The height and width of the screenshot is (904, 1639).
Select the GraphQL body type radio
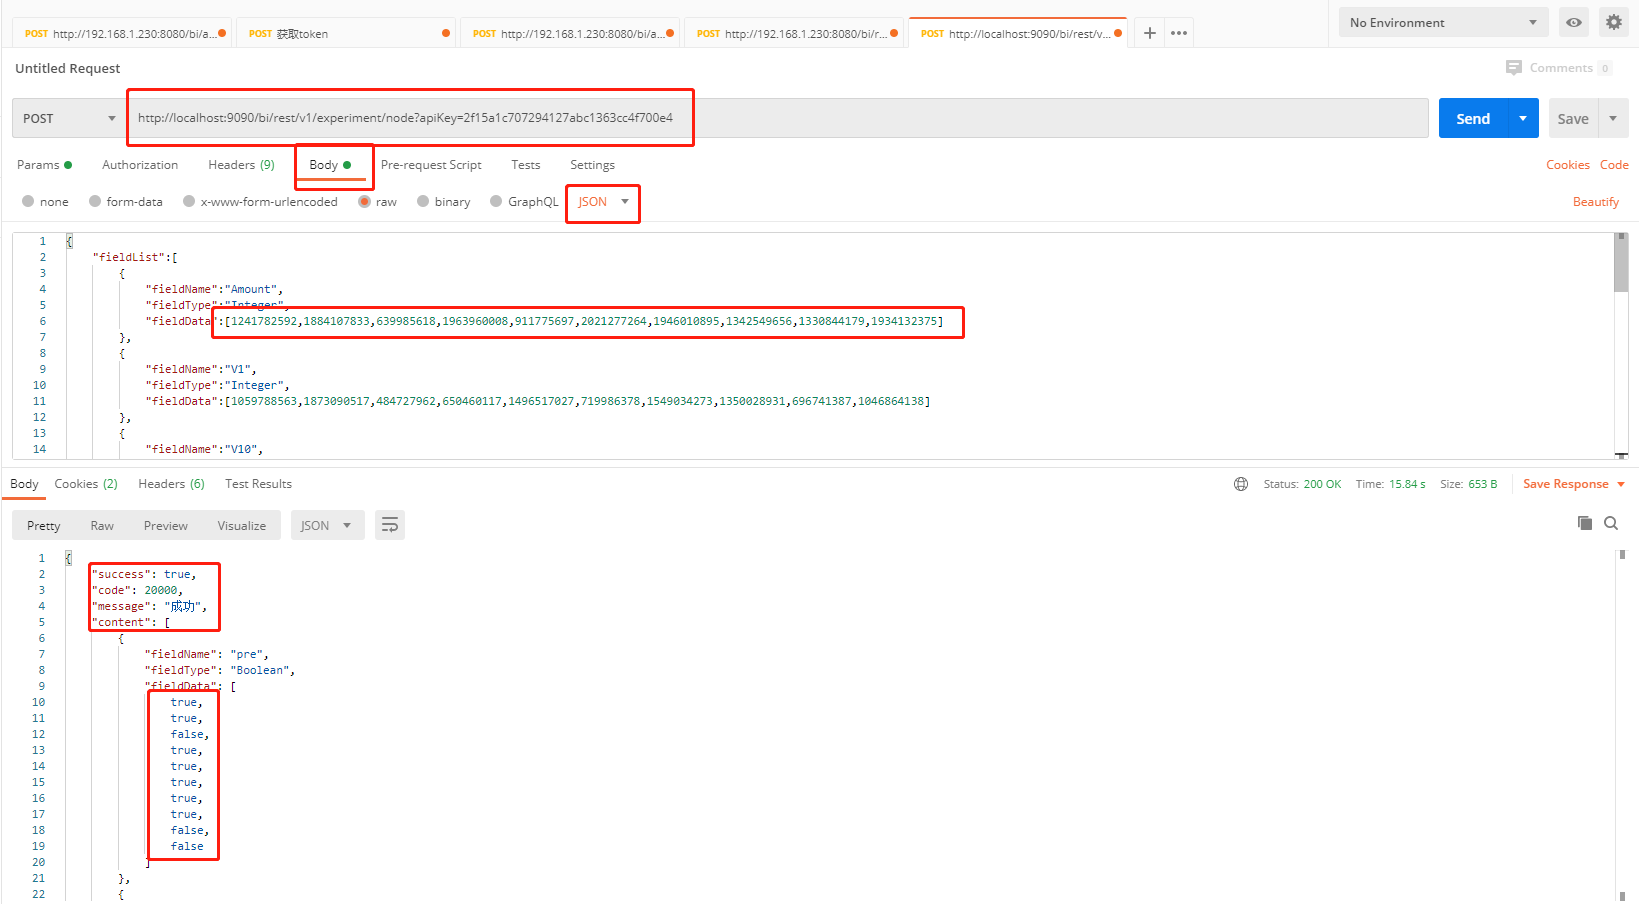[496, 201]
